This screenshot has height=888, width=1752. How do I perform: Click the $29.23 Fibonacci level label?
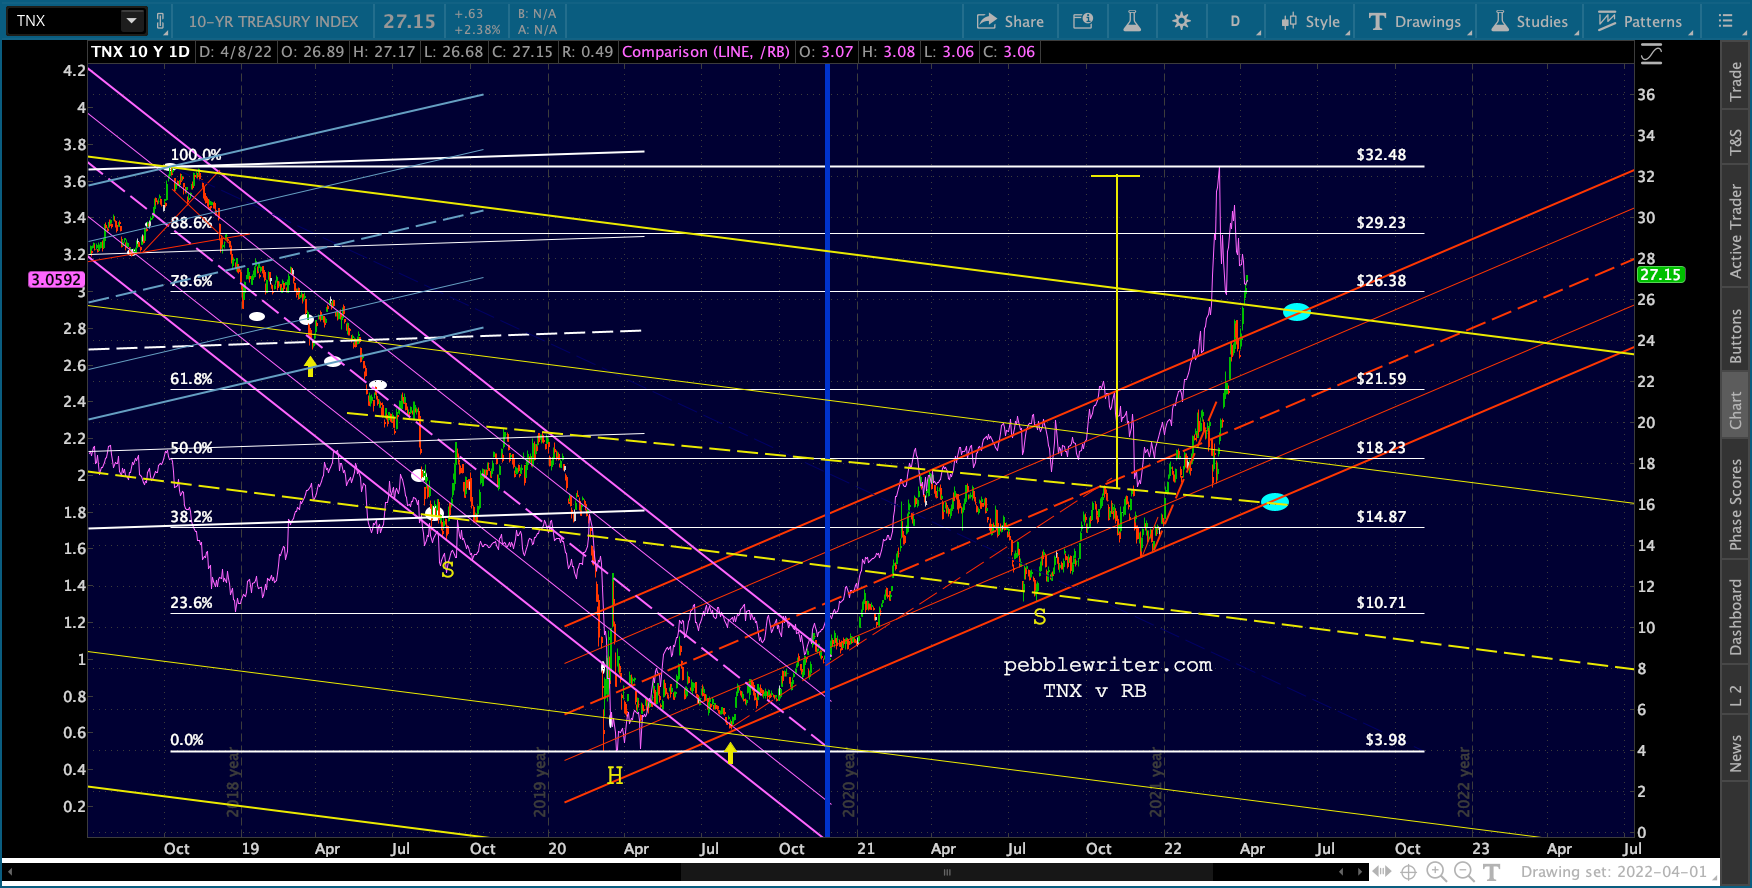coord(1381,223)
